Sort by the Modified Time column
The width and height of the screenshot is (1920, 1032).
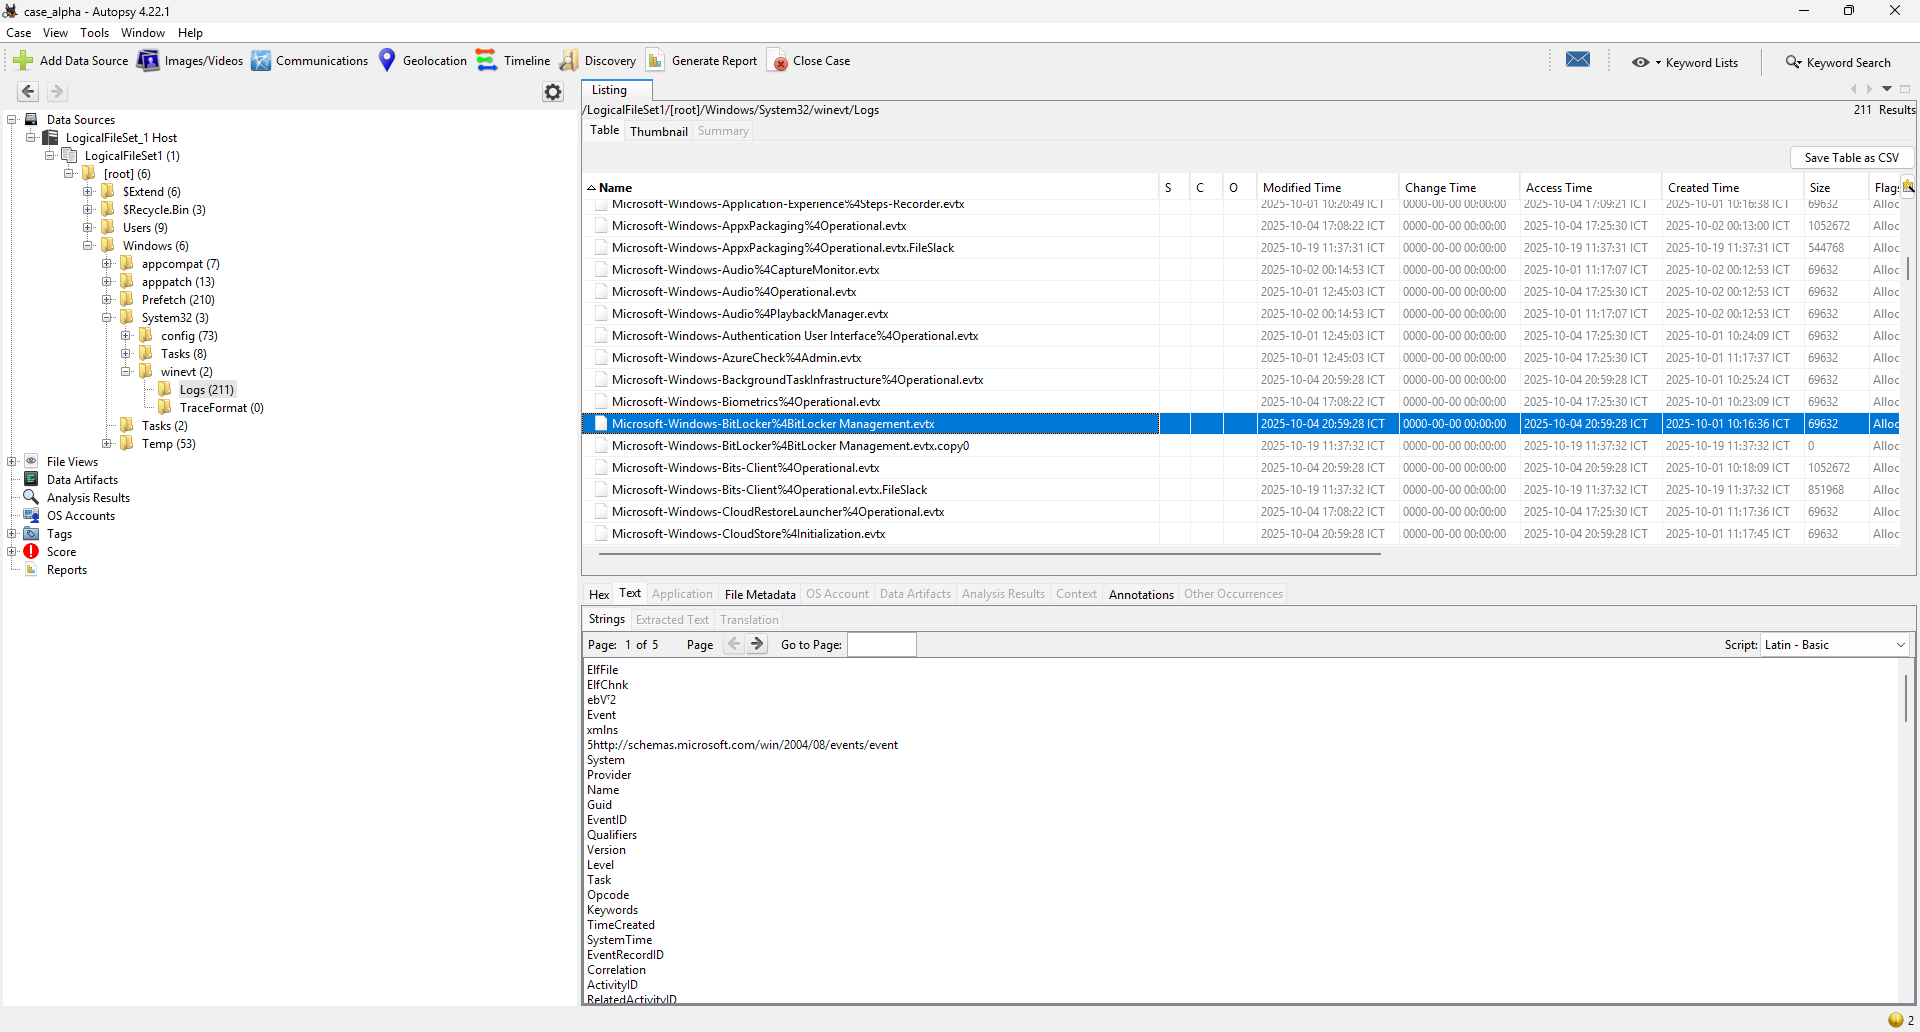click(1327, 188)
